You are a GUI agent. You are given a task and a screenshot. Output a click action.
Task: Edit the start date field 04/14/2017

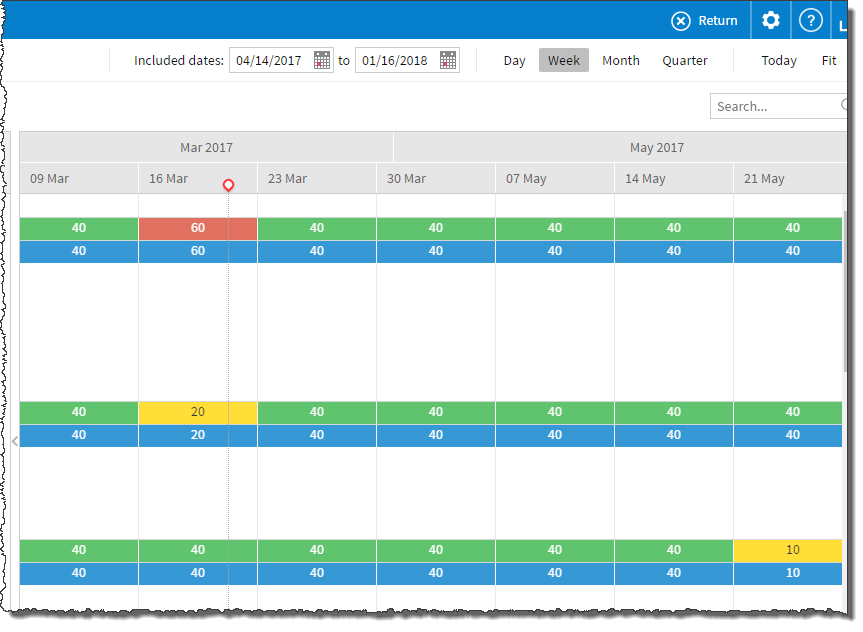pos(269,61)
